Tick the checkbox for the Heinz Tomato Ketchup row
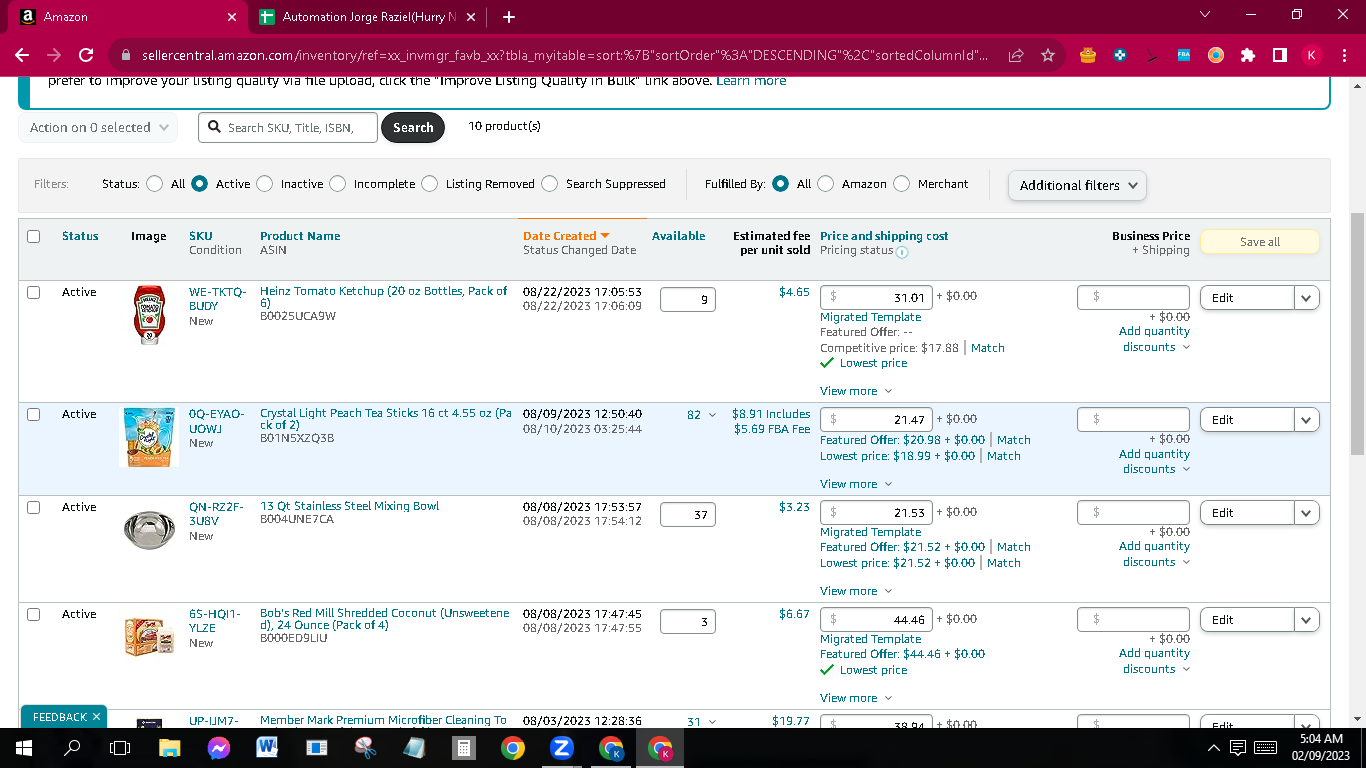 click(33, 292)
